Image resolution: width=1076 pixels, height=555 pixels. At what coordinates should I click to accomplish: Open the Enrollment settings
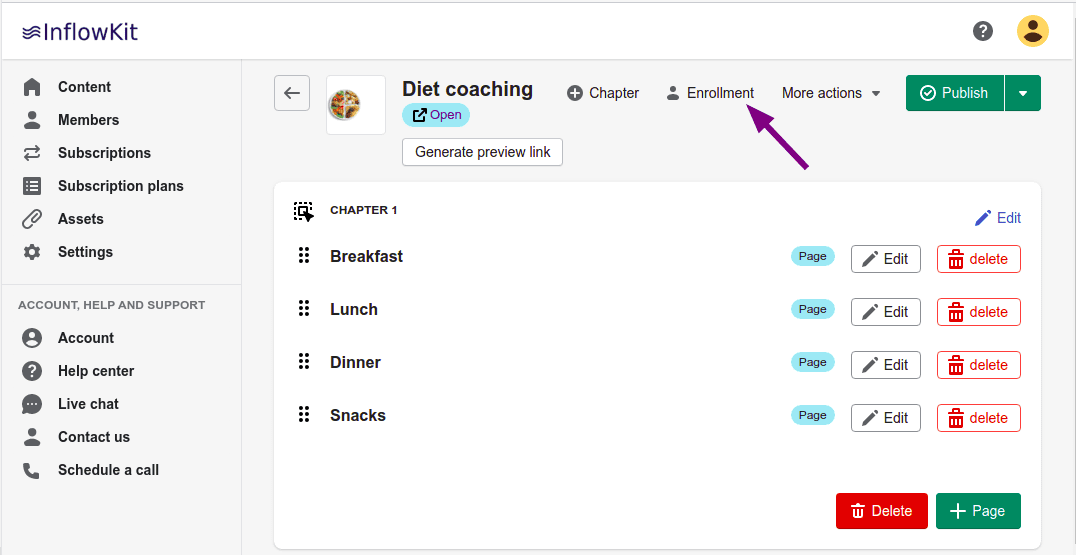tap(710, 93)
